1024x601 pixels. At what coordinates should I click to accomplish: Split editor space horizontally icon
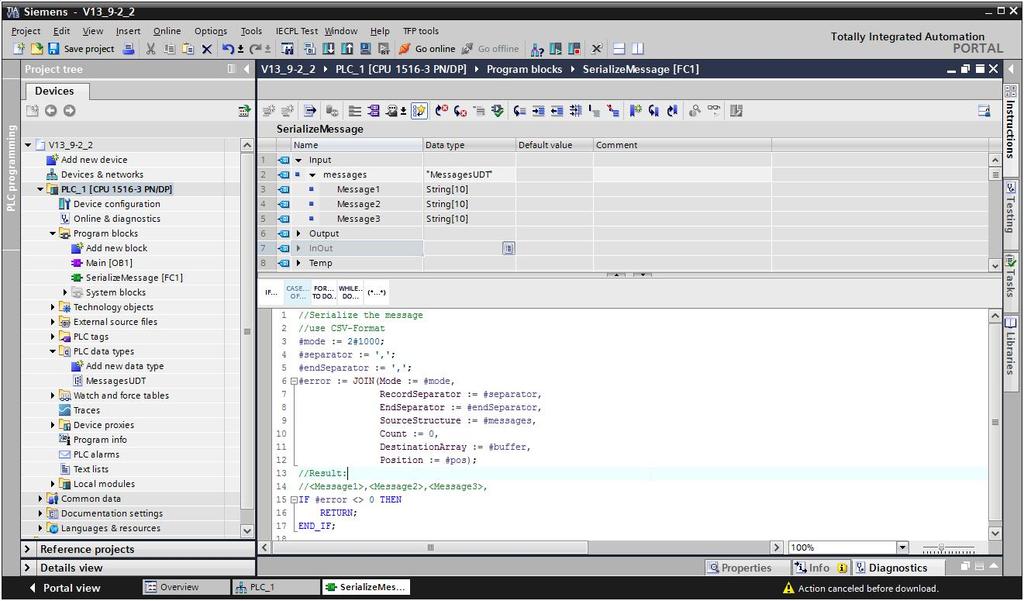click(619, 49)
